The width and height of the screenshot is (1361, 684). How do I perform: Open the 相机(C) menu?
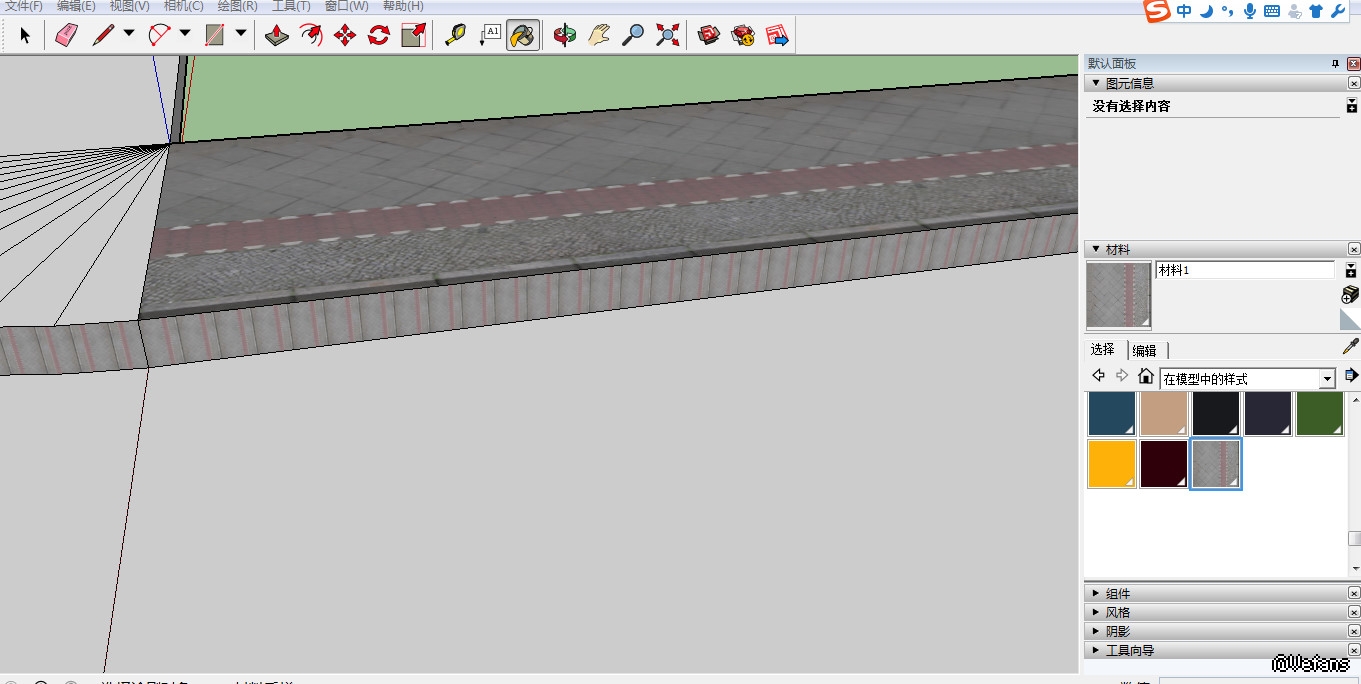click(183, 6)
